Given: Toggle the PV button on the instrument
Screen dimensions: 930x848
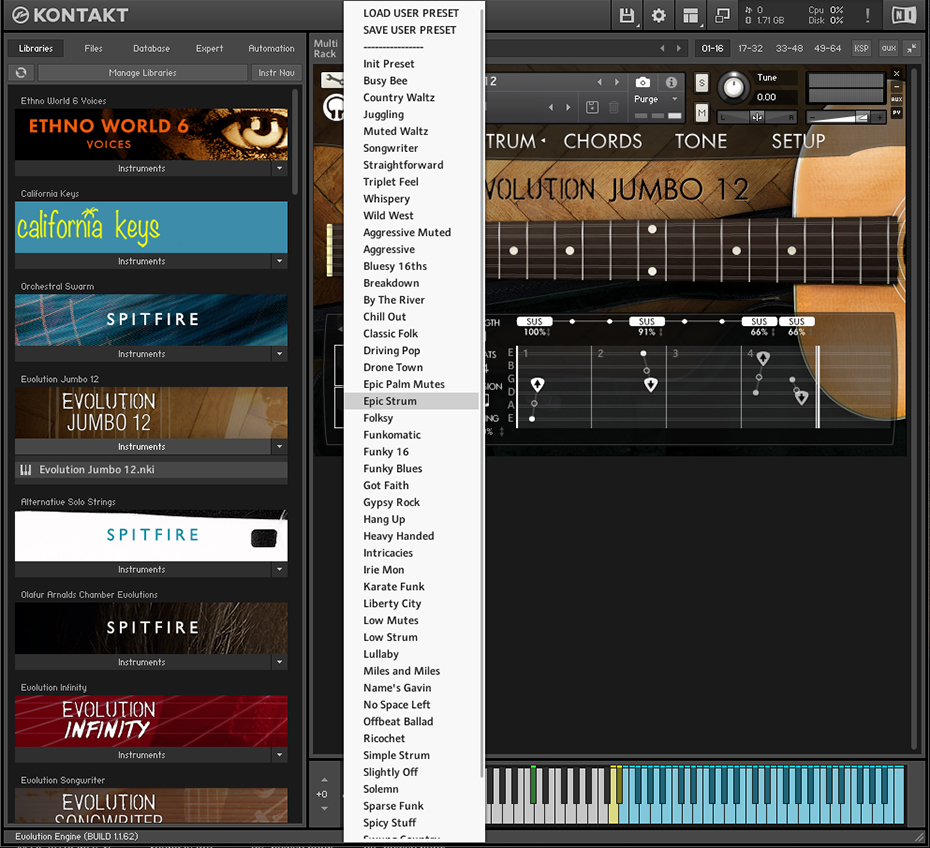Looking at the screenshot, I should (x=896, y=112).
